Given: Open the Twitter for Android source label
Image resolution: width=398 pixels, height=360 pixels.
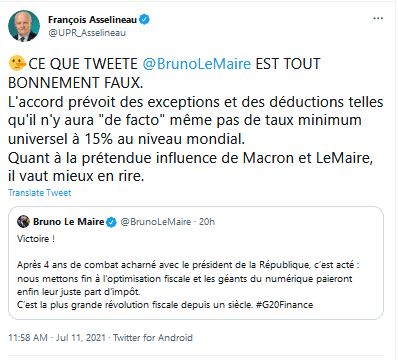Looking at the screenshot, I should (x=153, y=338).
